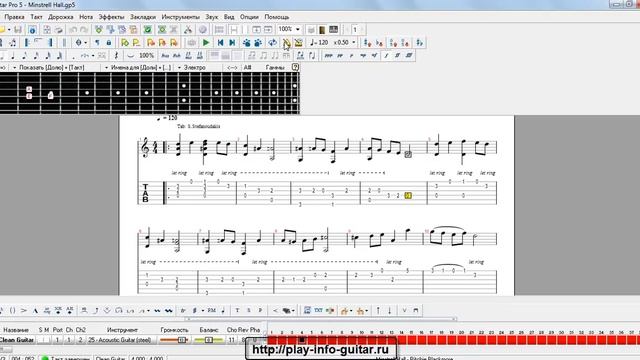Viewport: 640px width, 360px height.
Task: Toggle Solo box for Clean Guitar track
Action: tap(41, 340)
